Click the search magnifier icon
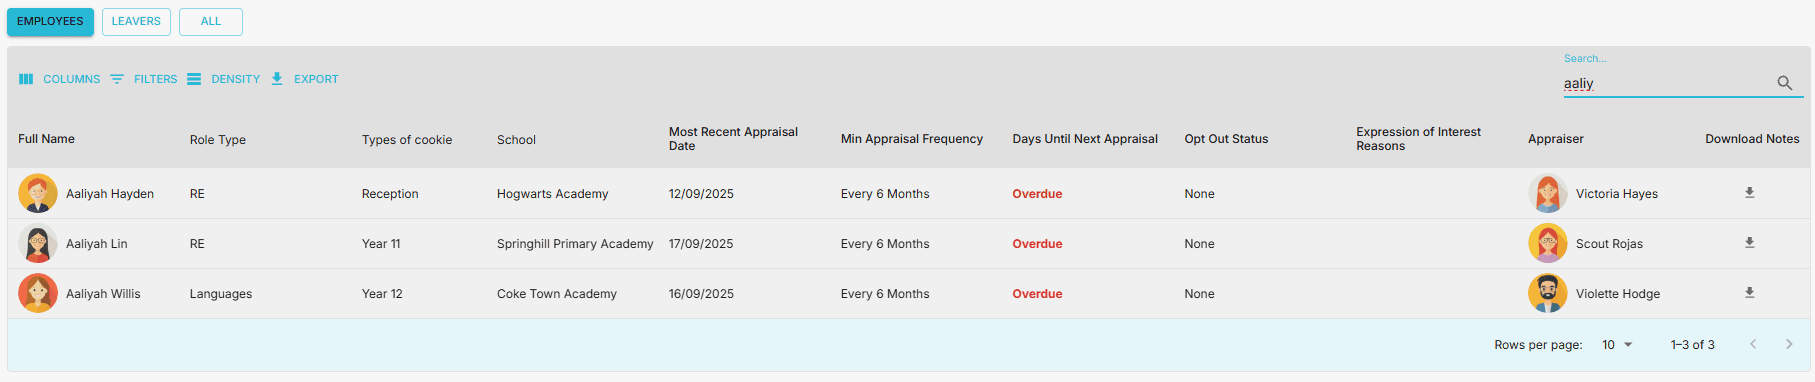Viewport: 1815px width, 382px height. pyautogui.click(x=1785, y=83)
